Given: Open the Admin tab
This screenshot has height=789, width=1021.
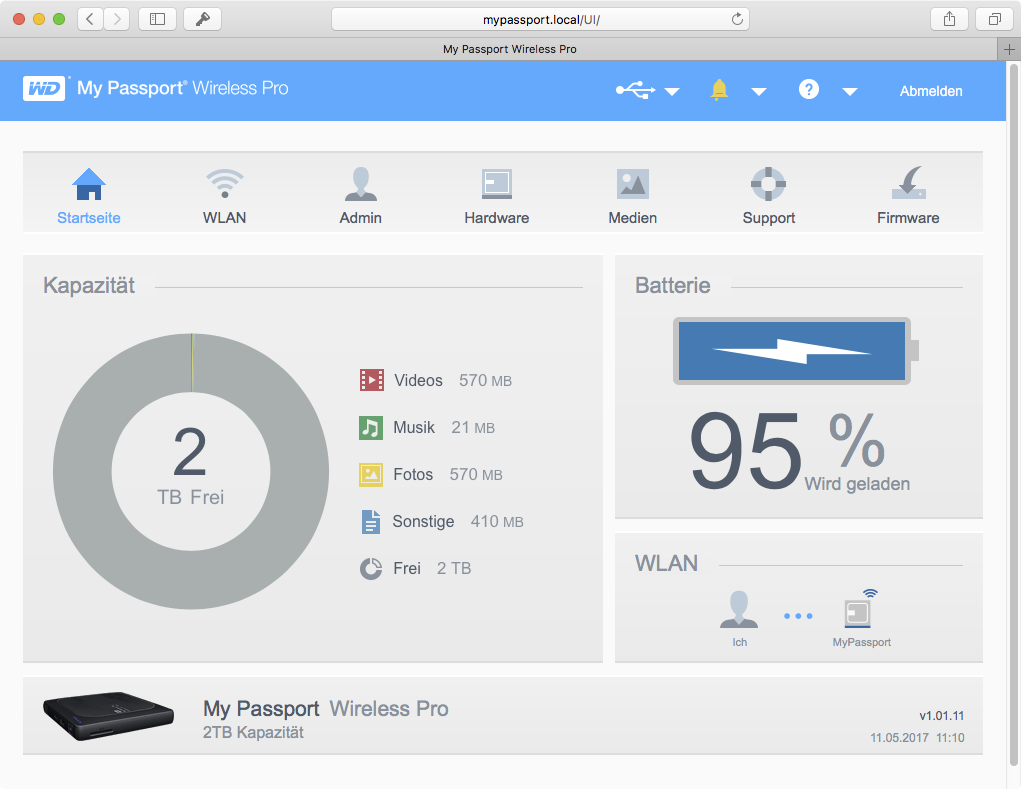Looking at the screenshot, I should coord(361,196).
